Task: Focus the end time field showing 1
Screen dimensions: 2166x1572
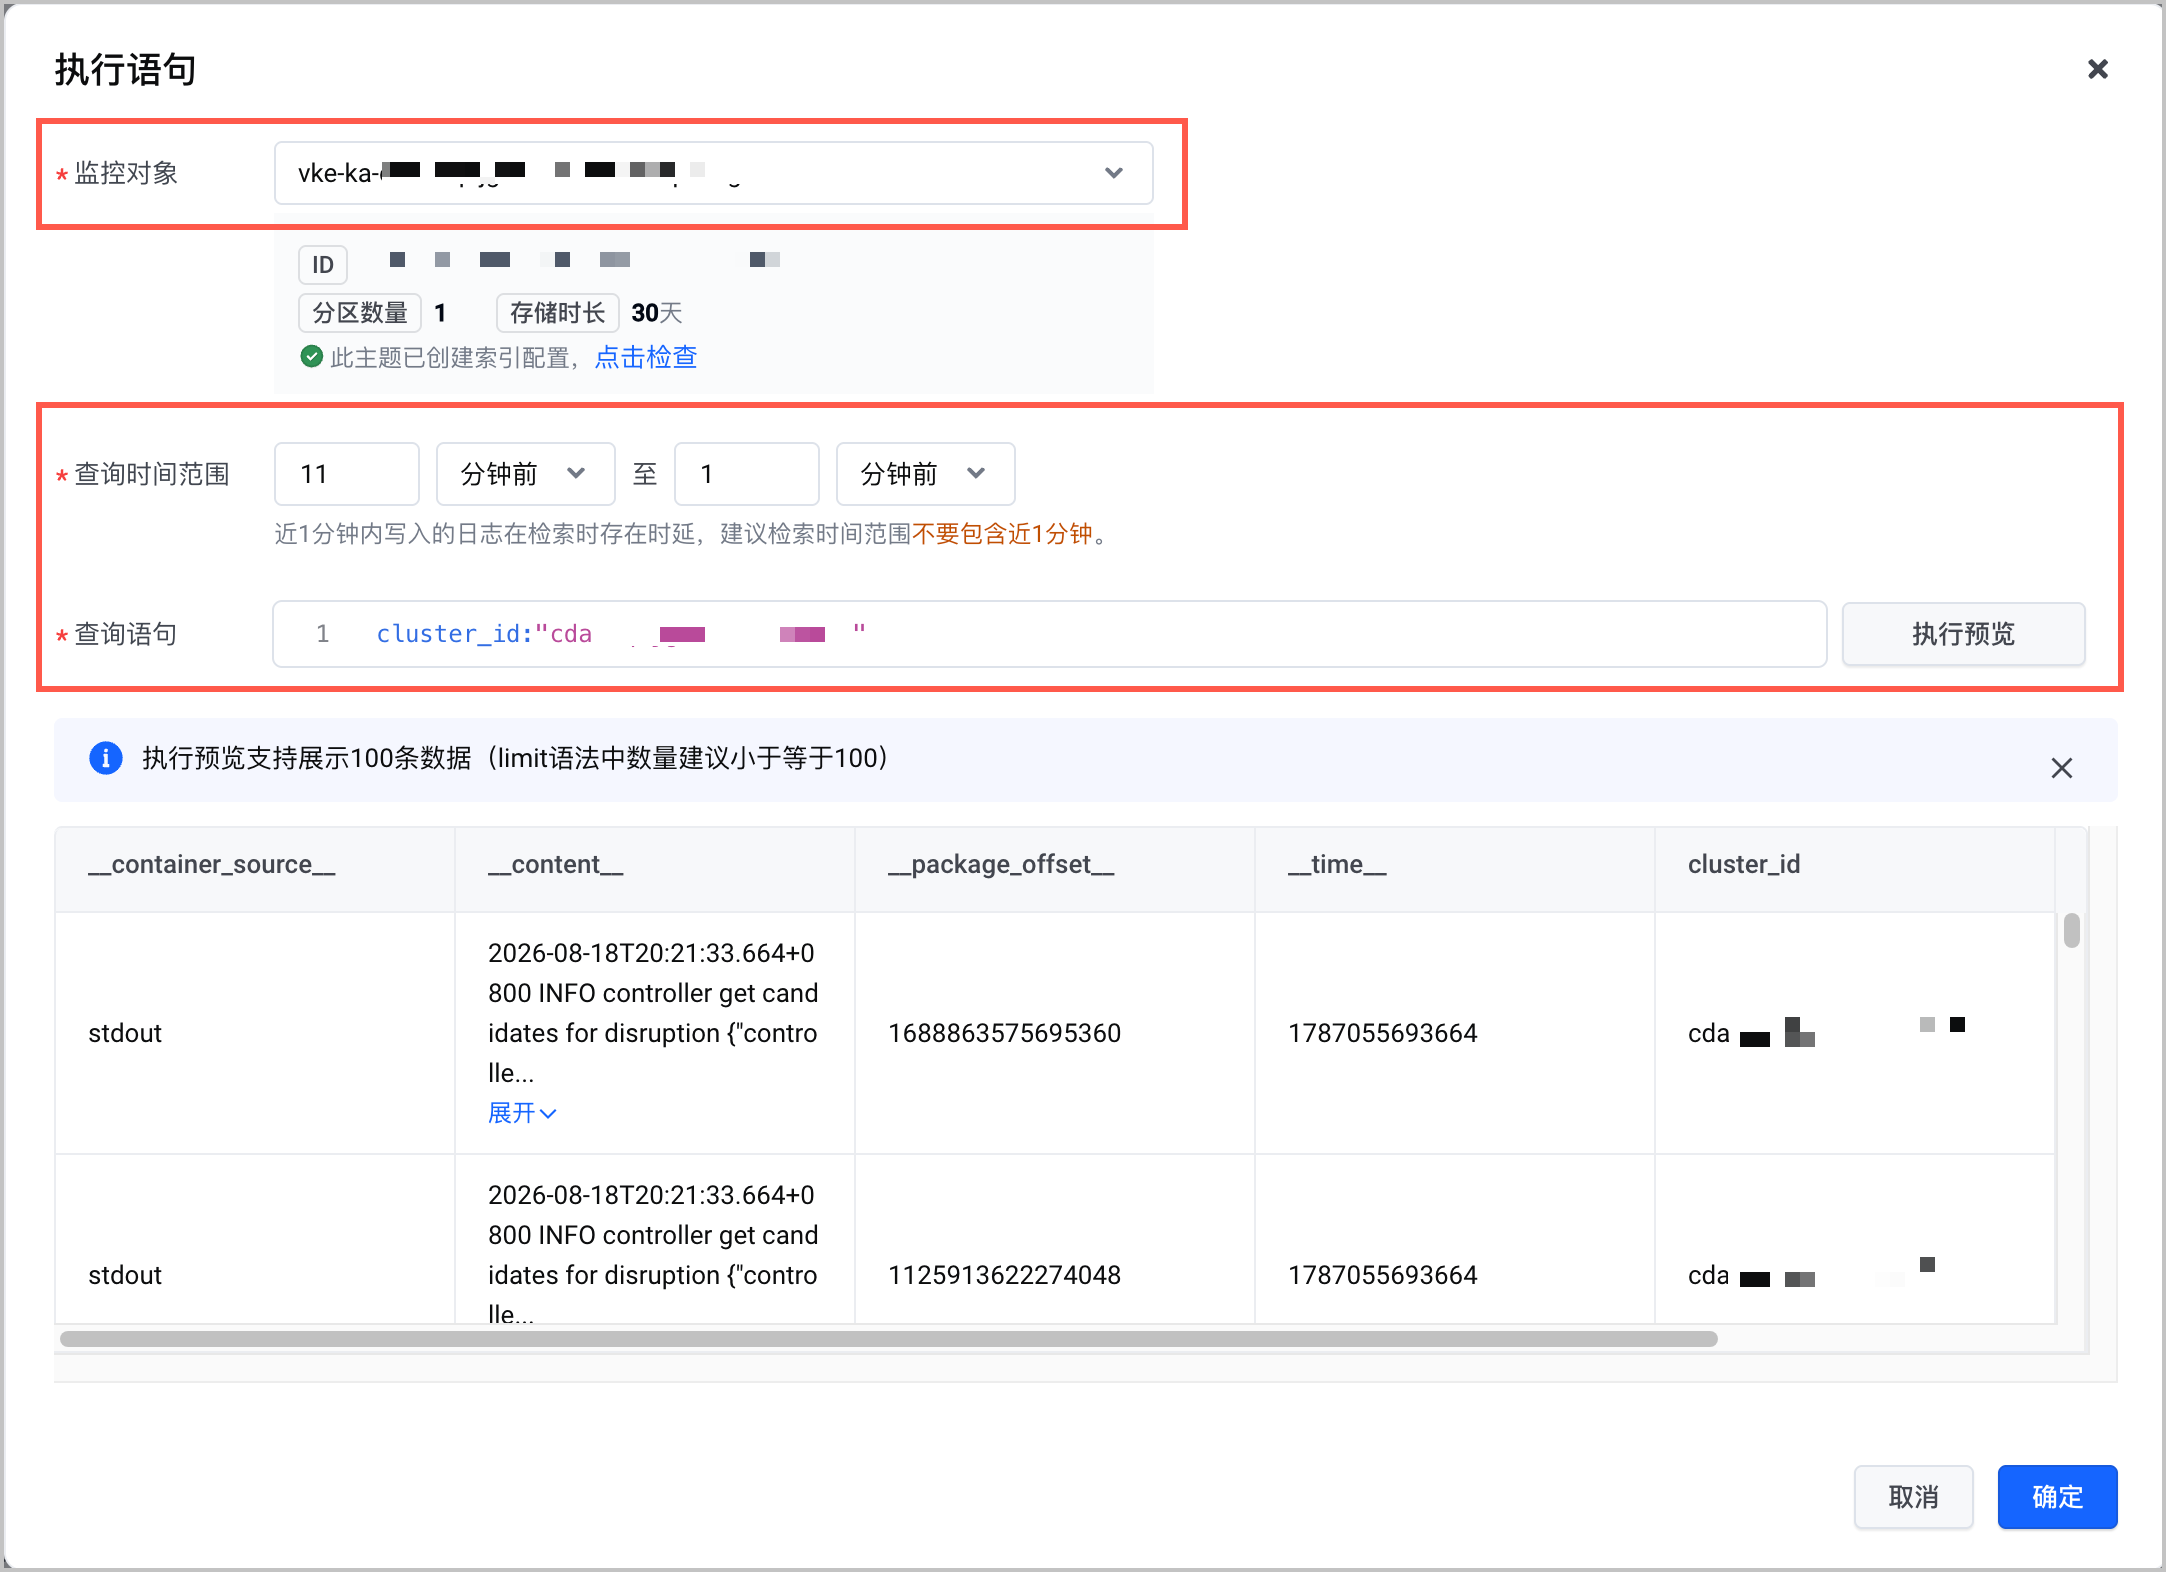Action: coord(747,474)
